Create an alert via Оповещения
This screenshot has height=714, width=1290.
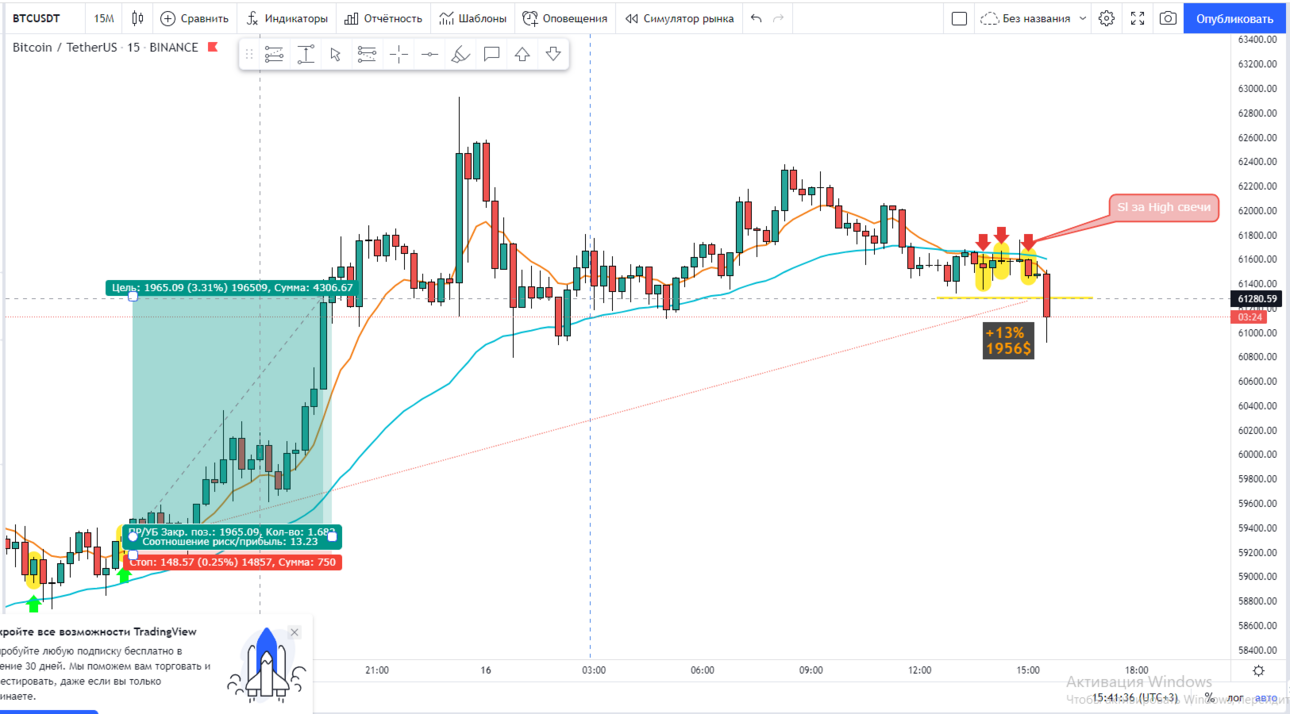(565, 18)
